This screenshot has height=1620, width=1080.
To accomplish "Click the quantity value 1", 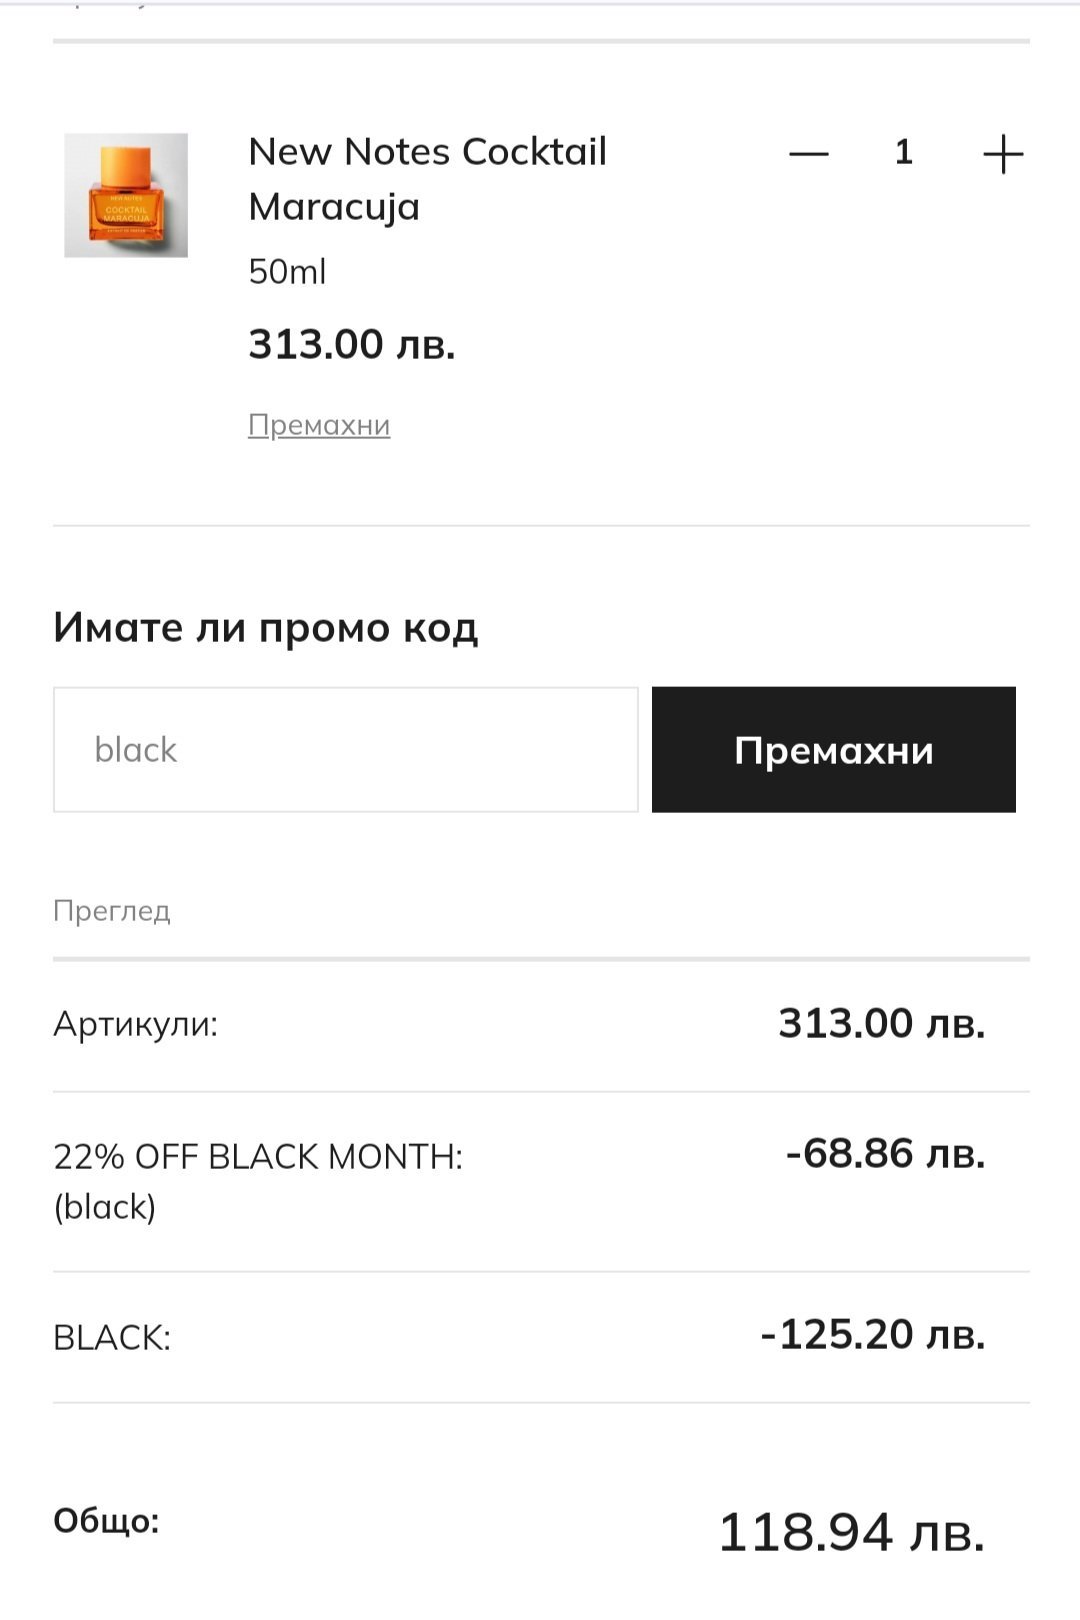I will click(x=904, y=152).
